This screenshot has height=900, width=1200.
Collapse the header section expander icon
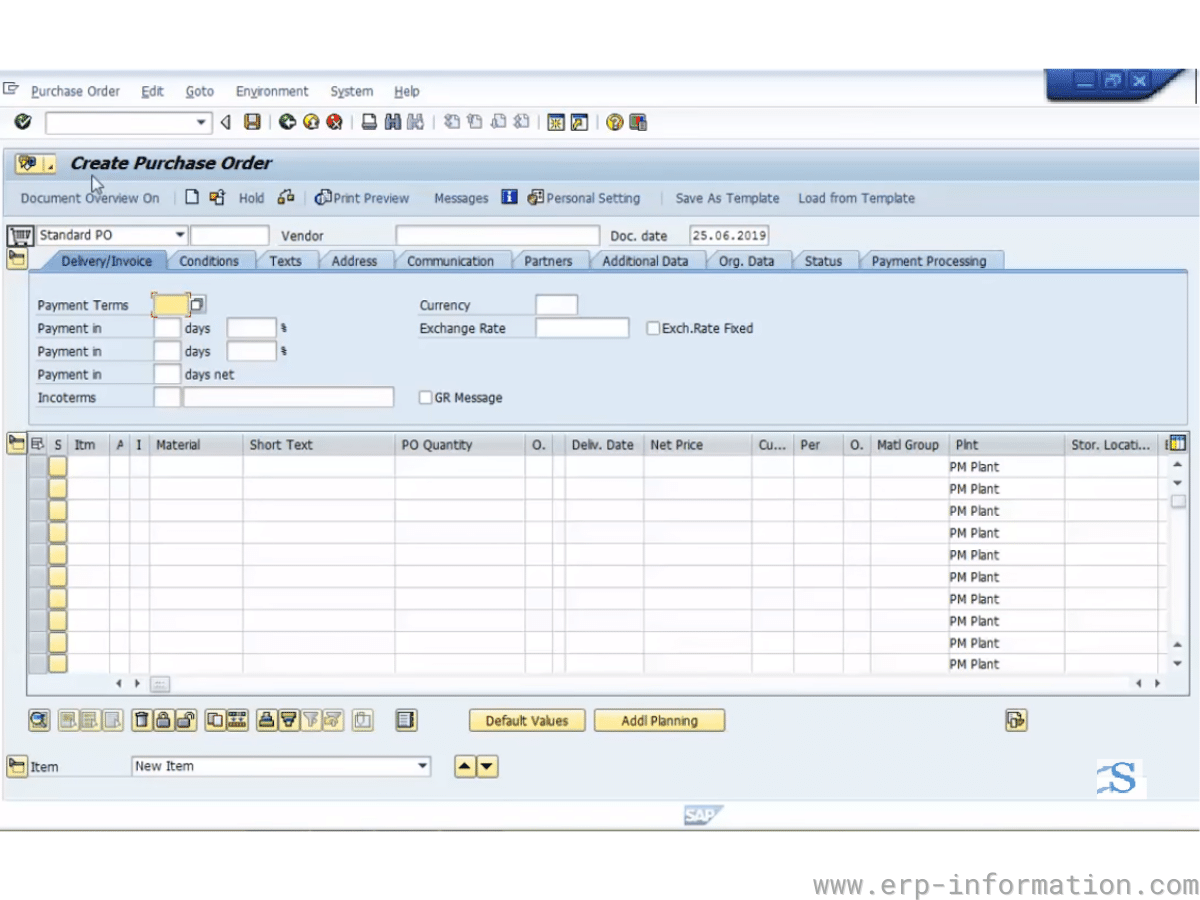17,260
